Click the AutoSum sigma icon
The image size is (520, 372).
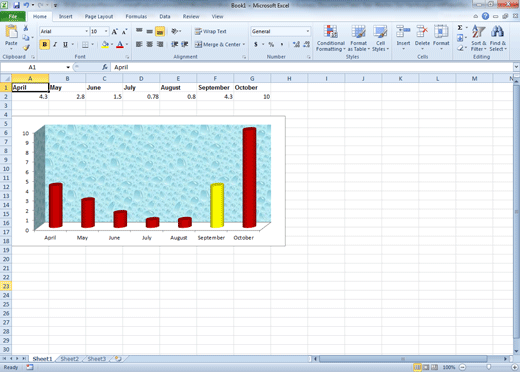pyautogui.click(x=460, y=28)
